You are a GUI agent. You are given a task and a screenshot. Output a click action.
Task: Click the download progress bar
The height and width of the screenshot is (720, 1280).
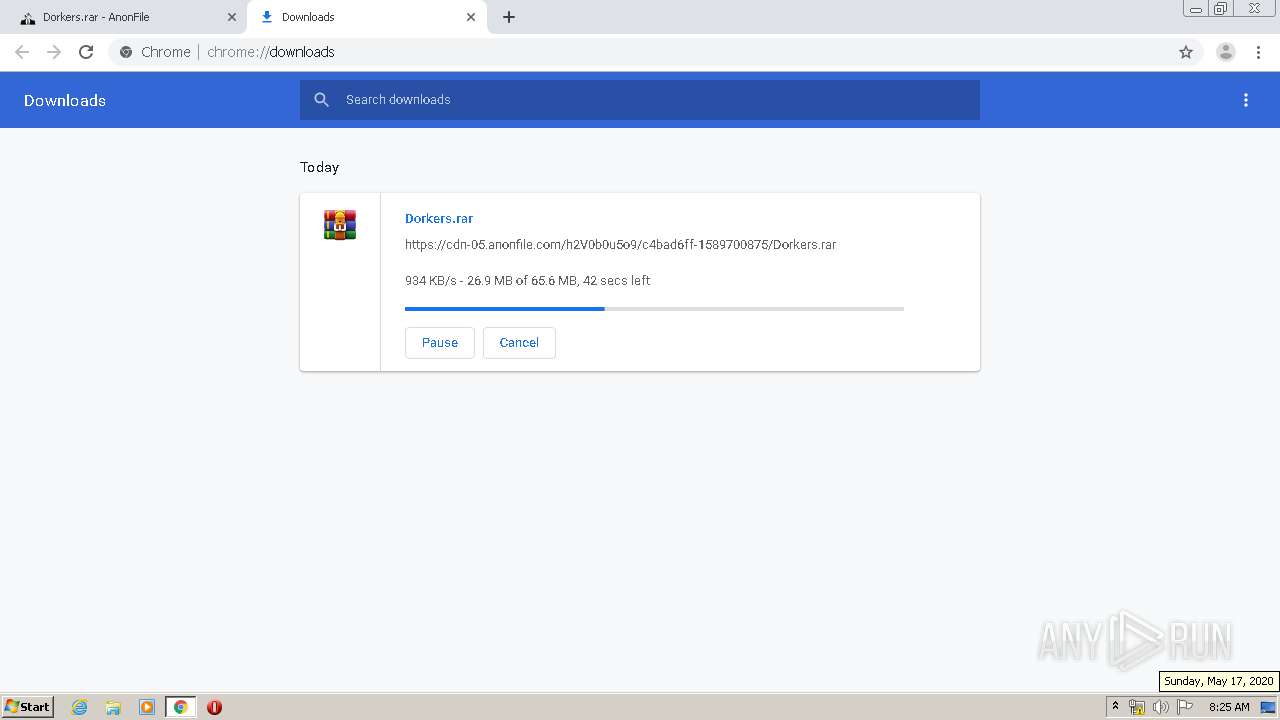(654, 309)
